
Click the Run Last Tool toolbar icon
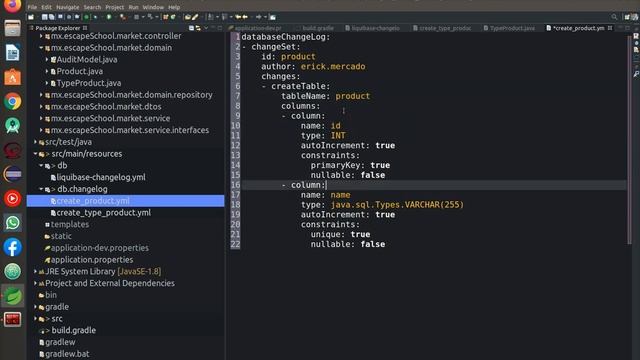[x=122, y=17]
